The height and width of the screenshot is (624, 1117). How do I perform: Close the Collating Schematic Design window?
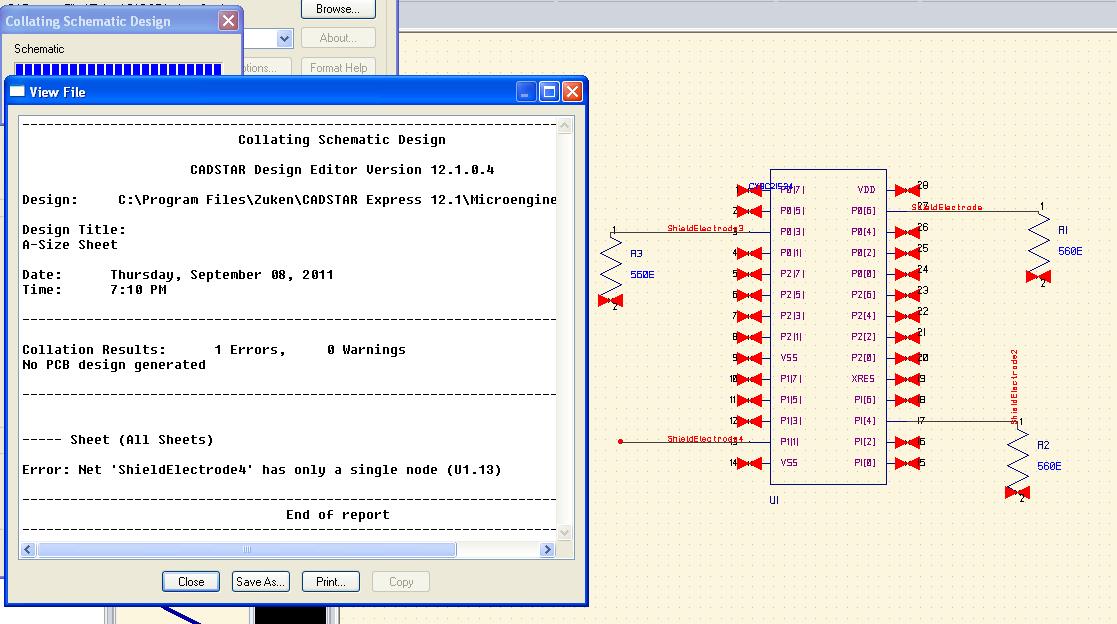[x=228, y=21]
